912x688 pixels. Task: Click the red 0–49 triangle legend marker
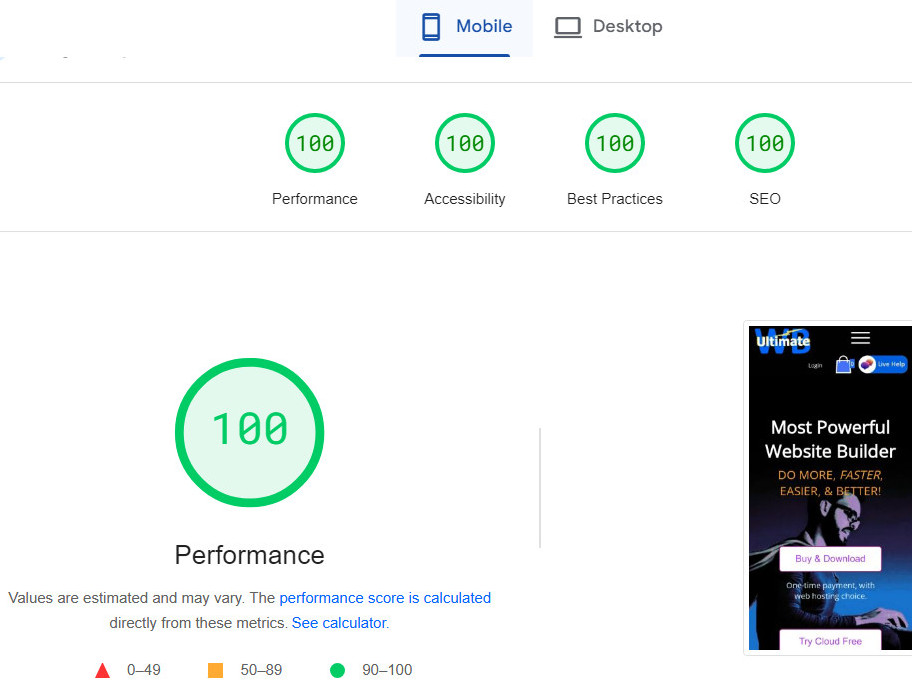coord(102,669)
